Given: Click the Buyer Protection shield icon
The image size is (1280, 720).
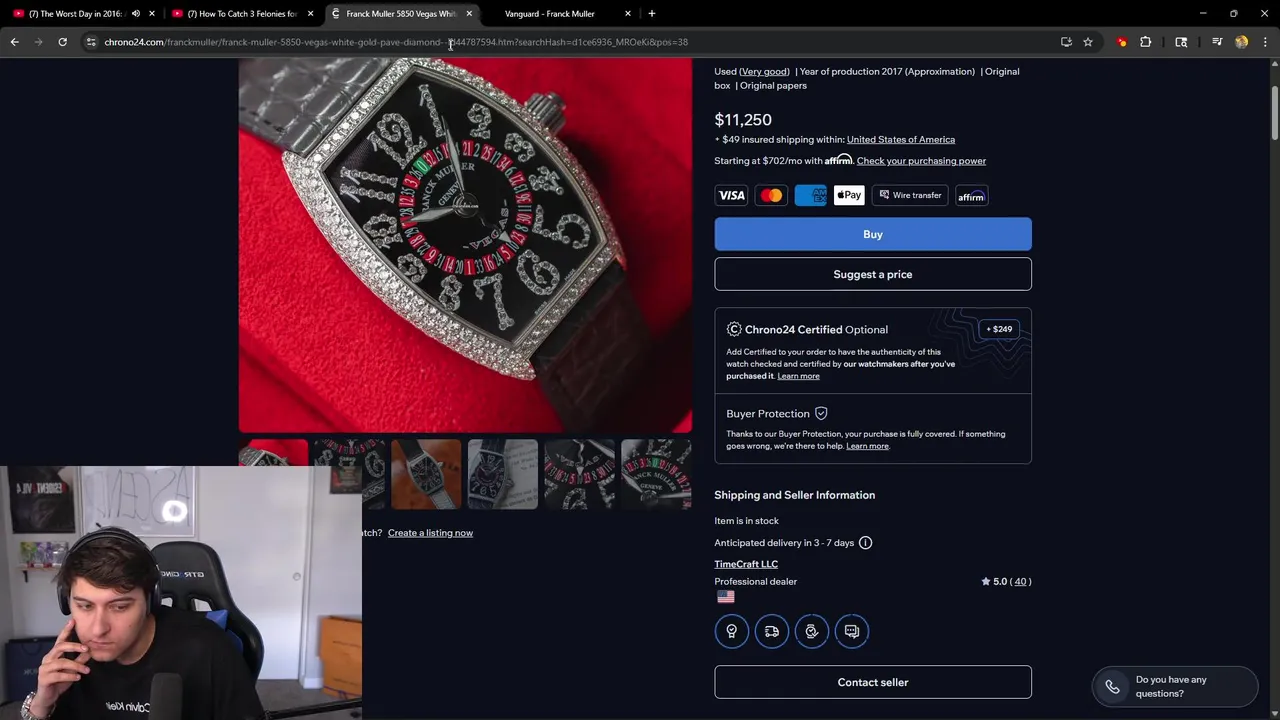Looking at the screenshot, I should (x=821, y=413).
